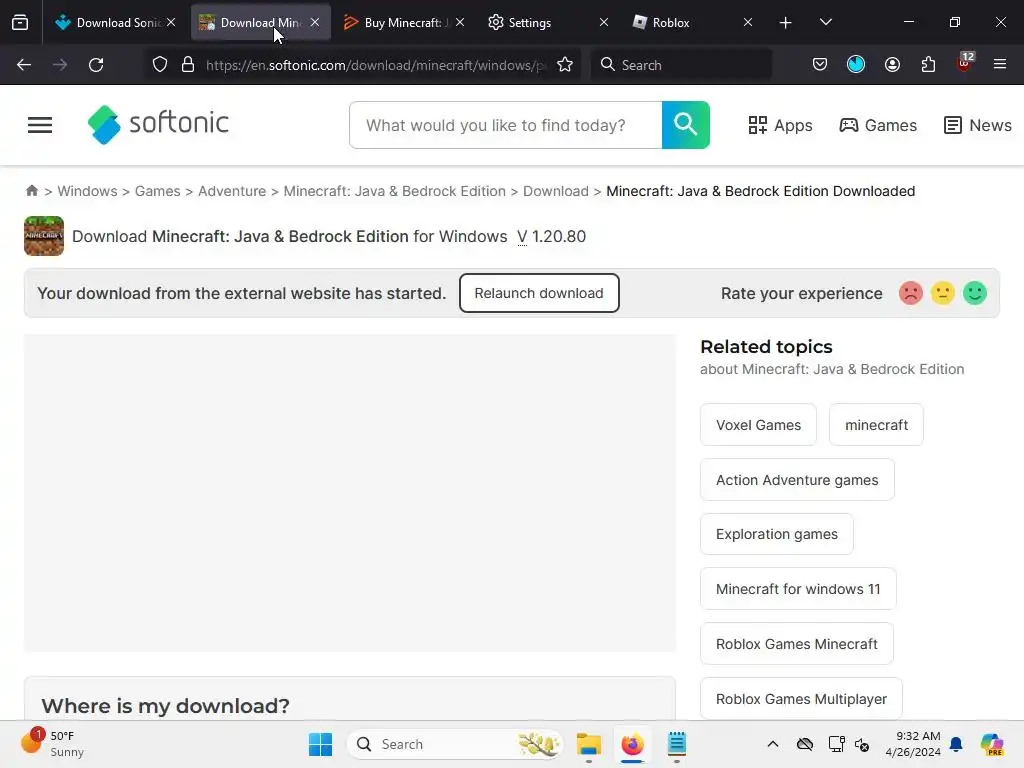Open Action Adventure games topic

point(797,479)
